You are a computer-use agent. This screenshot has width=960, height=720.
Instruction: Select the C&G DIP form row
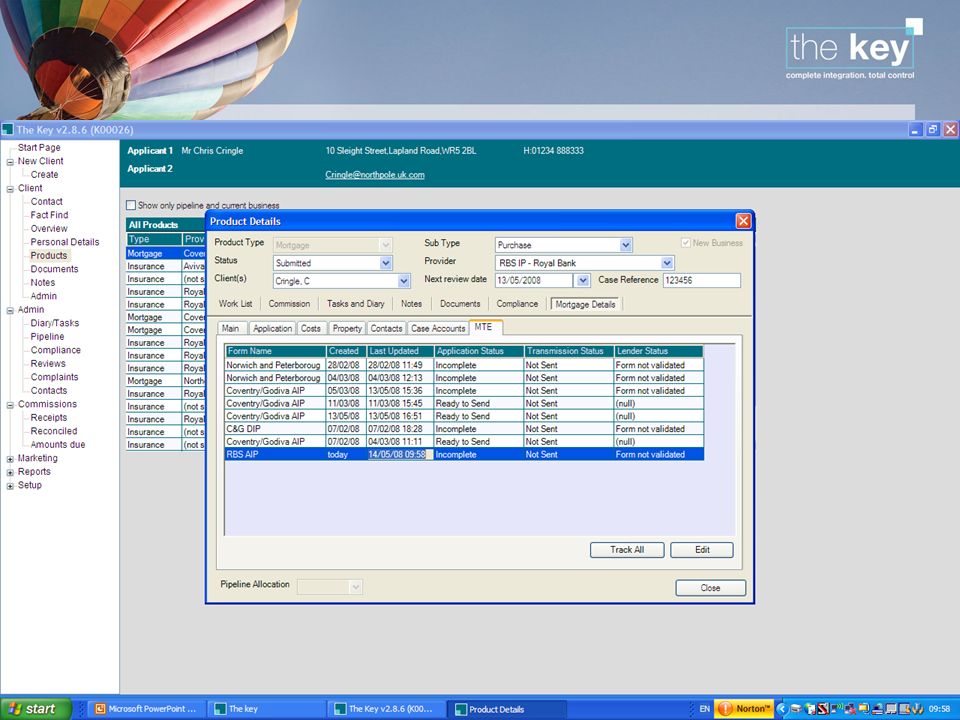[x=464, y=429]
